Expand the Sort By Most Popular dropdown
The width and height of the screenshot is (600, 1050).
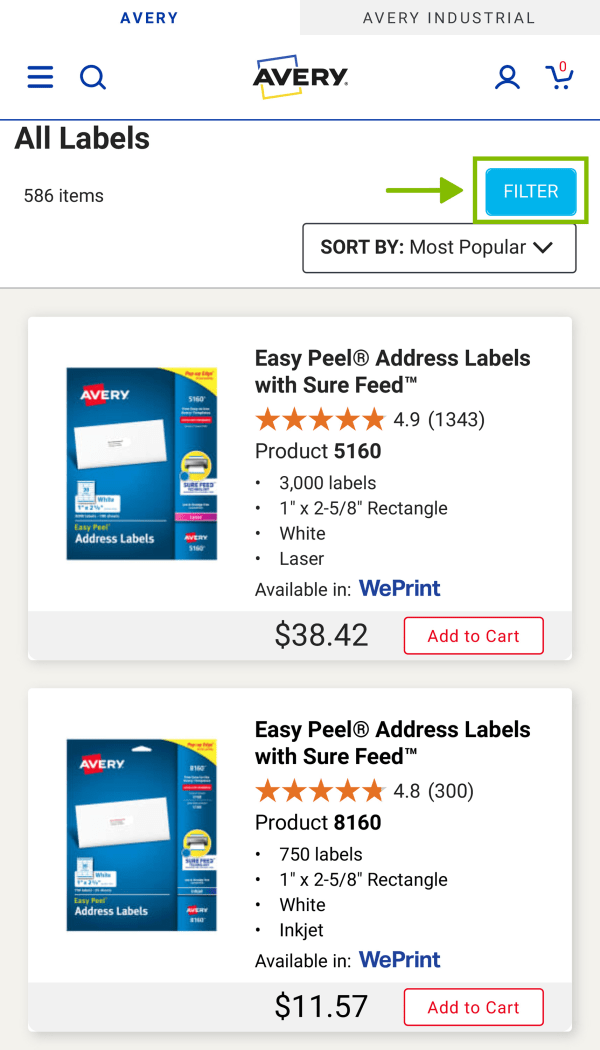[x=439, y=248]
